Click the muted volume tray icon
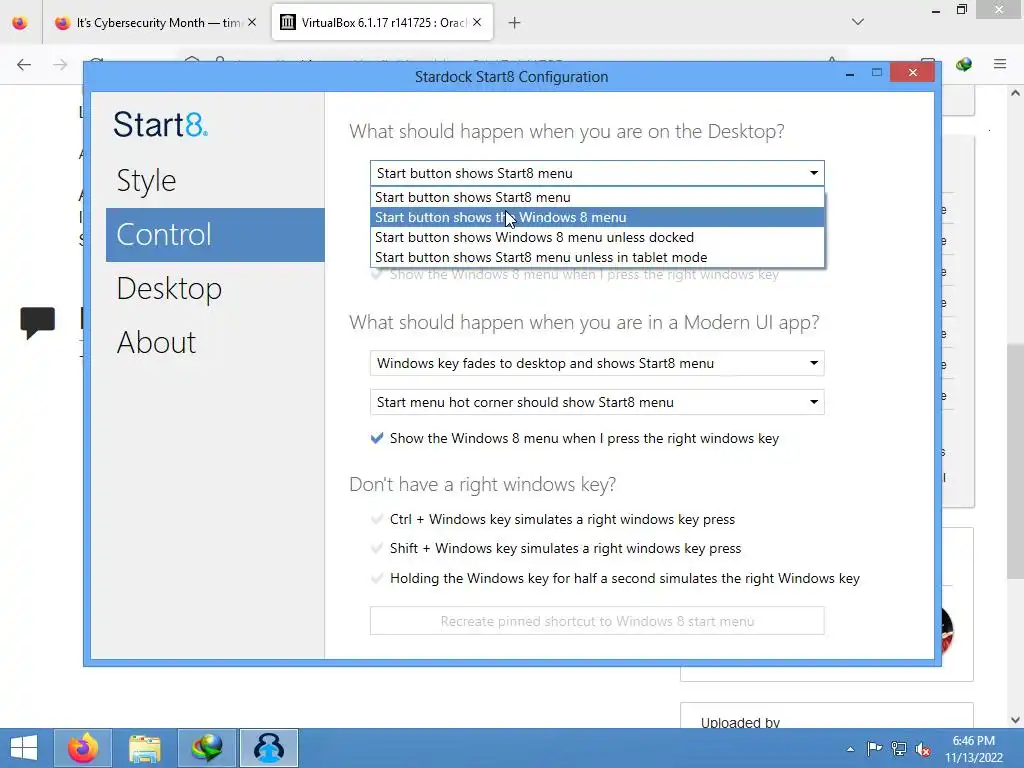 [923, 749]
